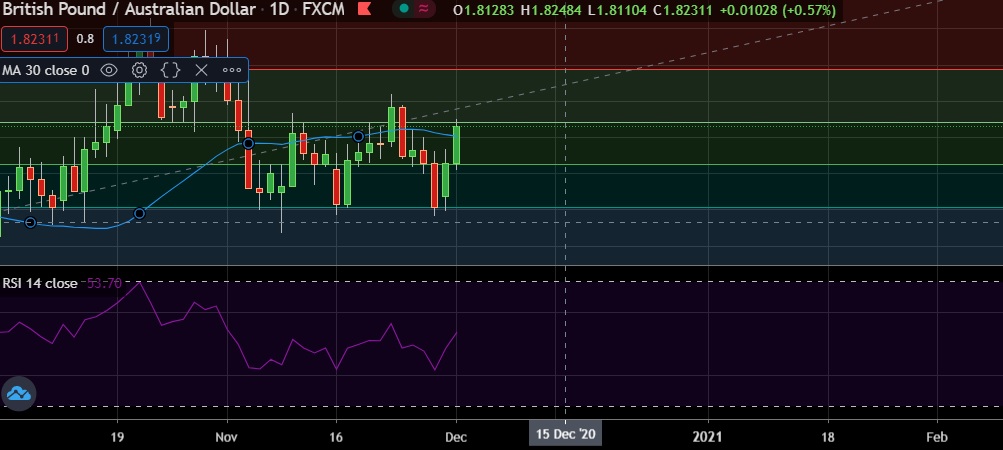Click the blue cloud logo icon

point(19,393)
